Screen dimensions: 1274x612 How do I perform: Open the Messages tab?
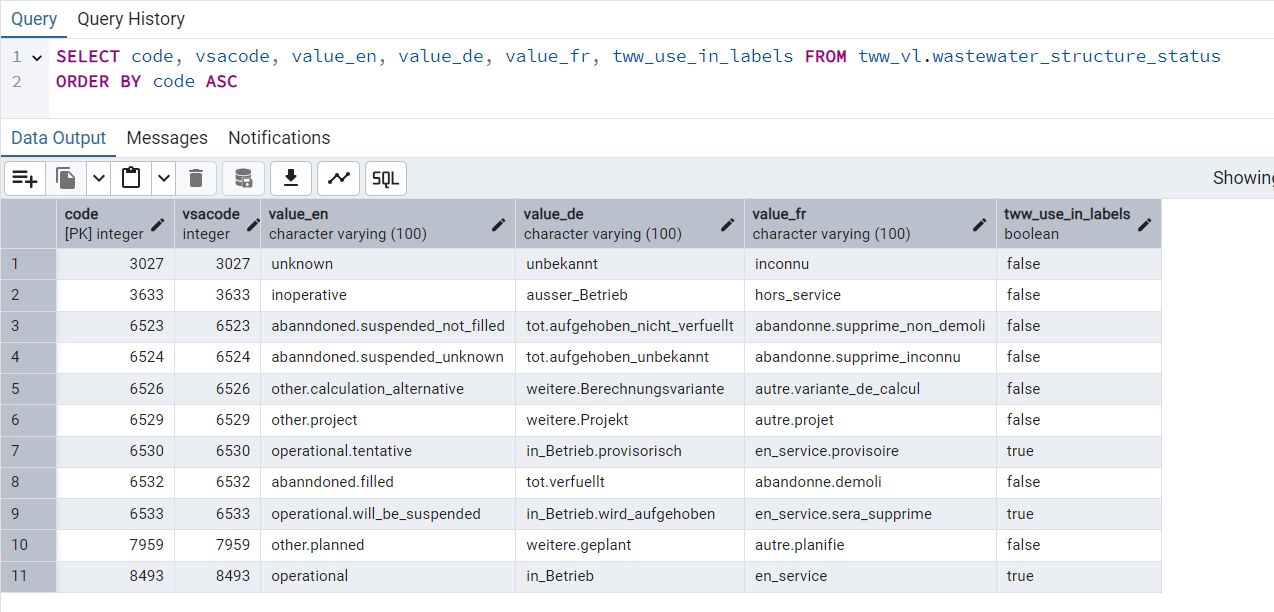pyautogui.click(x=167, y=138)
